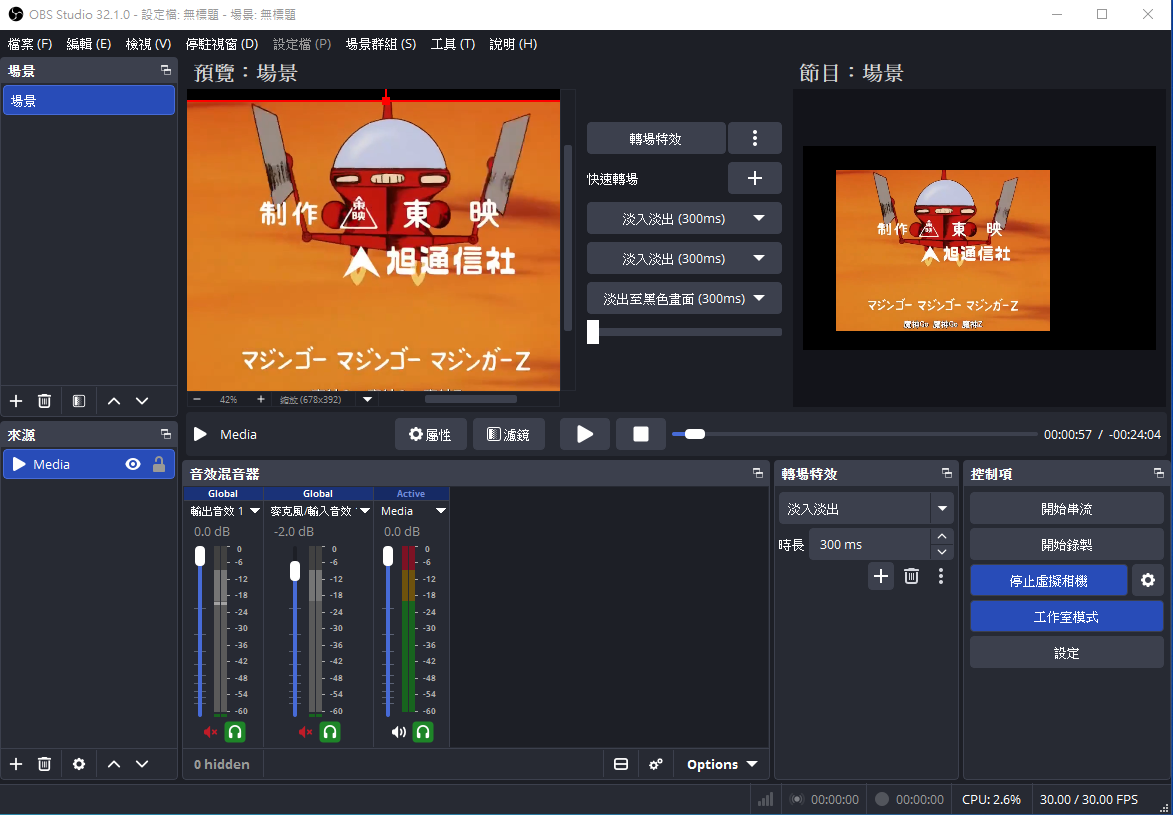Open virtual camera settings gear
Viewport: 1173px width, 815px height.
[x=1148, y=581]
